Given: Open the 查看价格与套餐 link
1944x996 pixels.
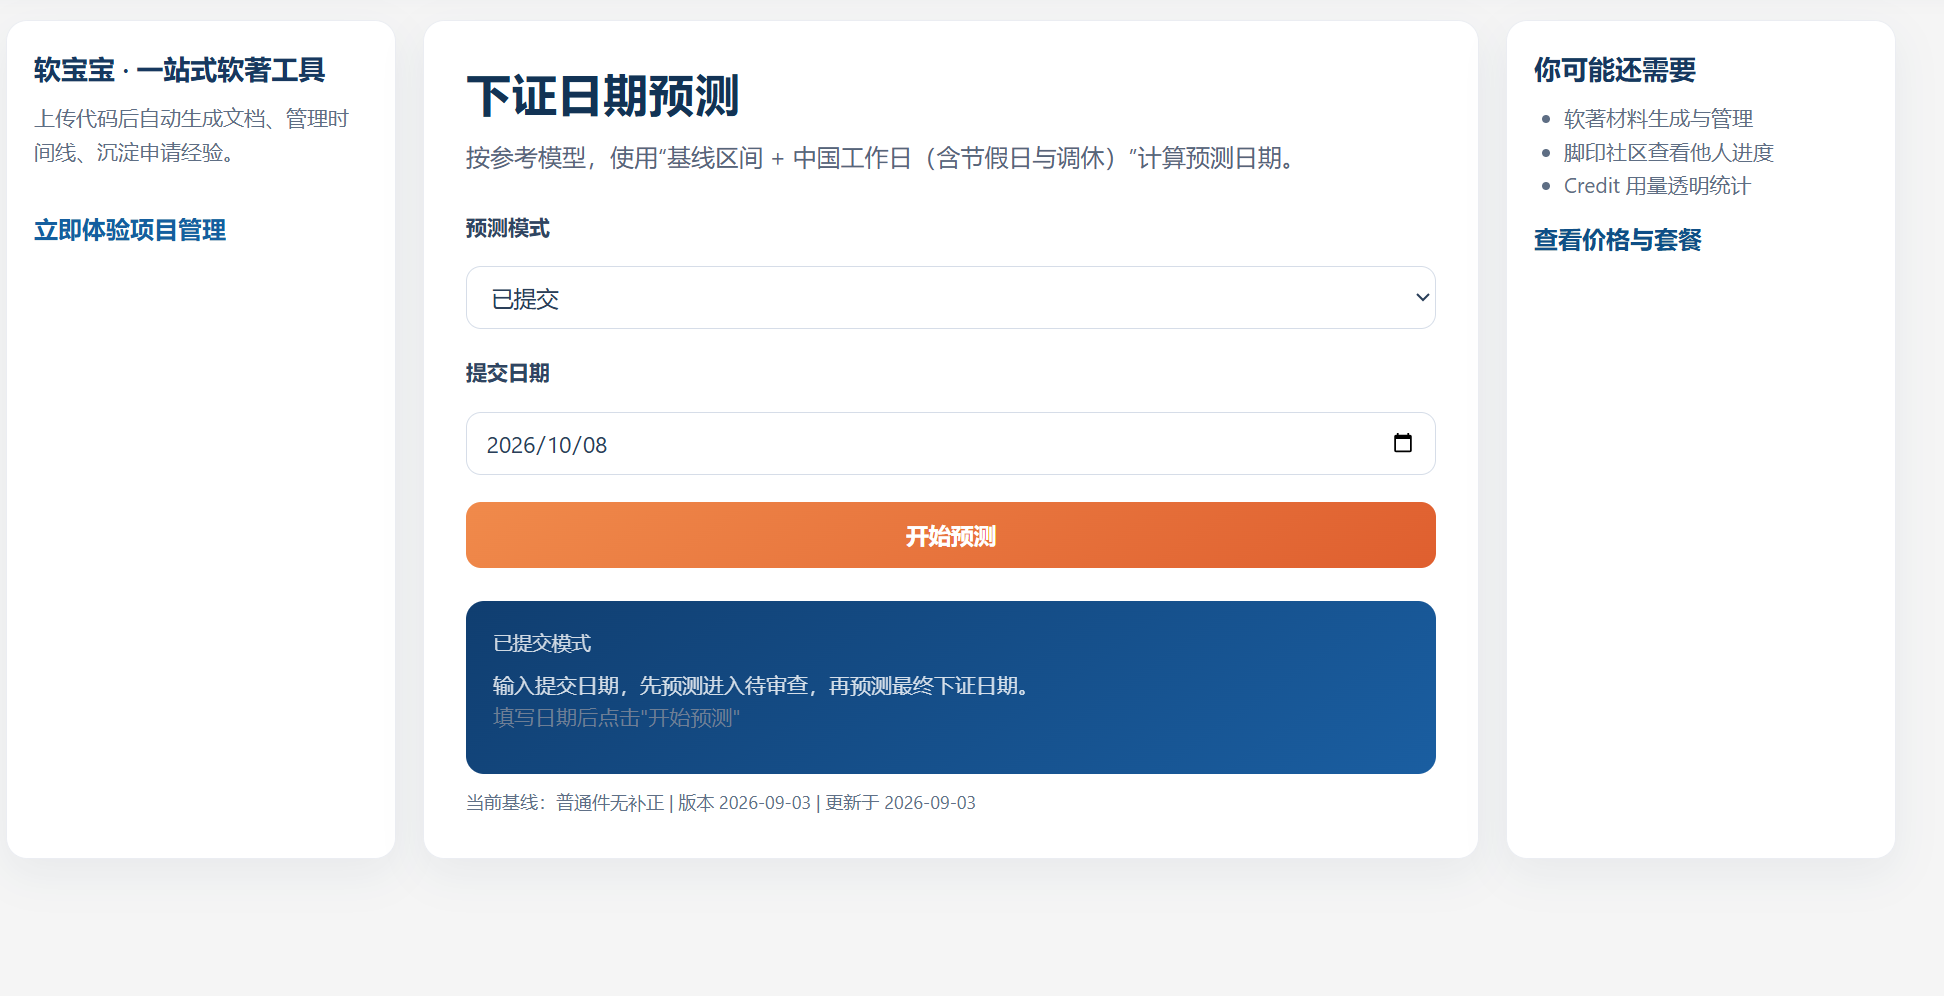Looking at the screenshot, I should click(1617, 240).
